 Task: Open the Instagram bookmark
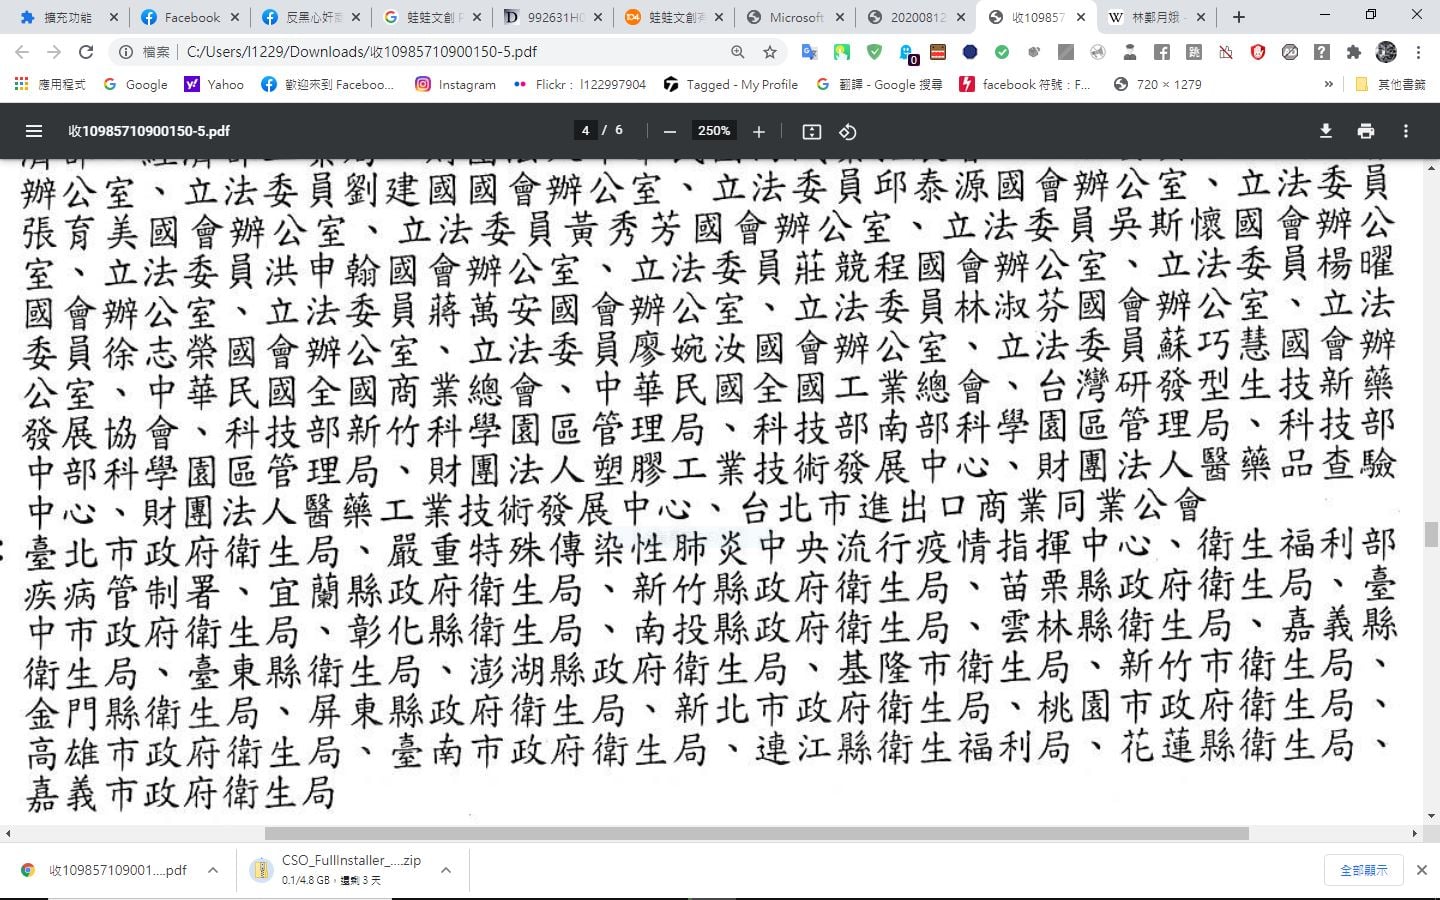[x=456, y=84]
